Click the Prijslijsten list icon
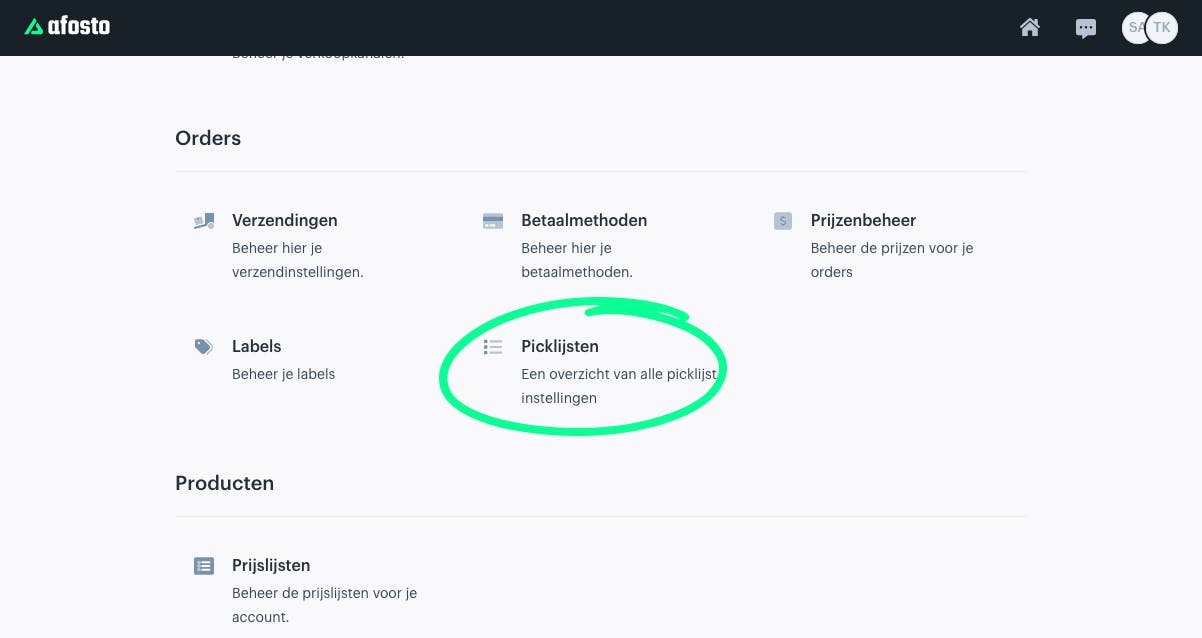Screen dimensions: 1202x638 tap(204, 566)
